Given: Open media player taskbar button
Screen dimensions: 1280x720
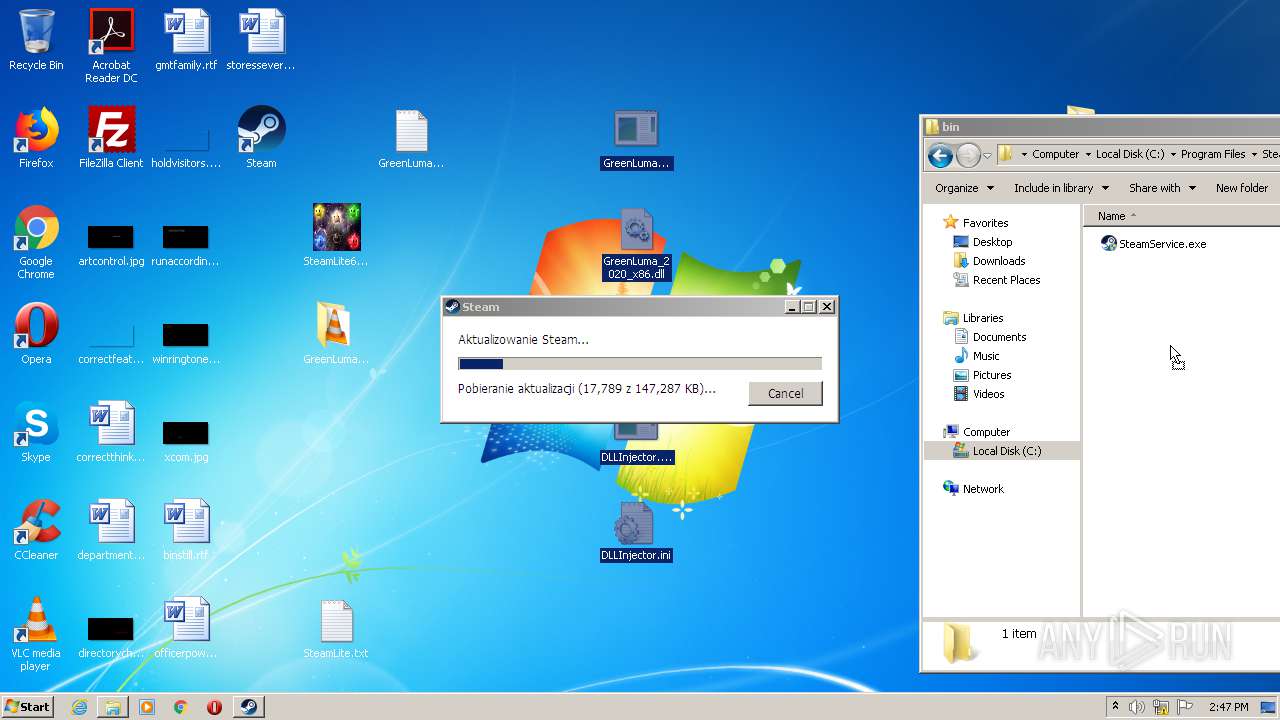Looking at the screenshot, I should coord(147,707).
